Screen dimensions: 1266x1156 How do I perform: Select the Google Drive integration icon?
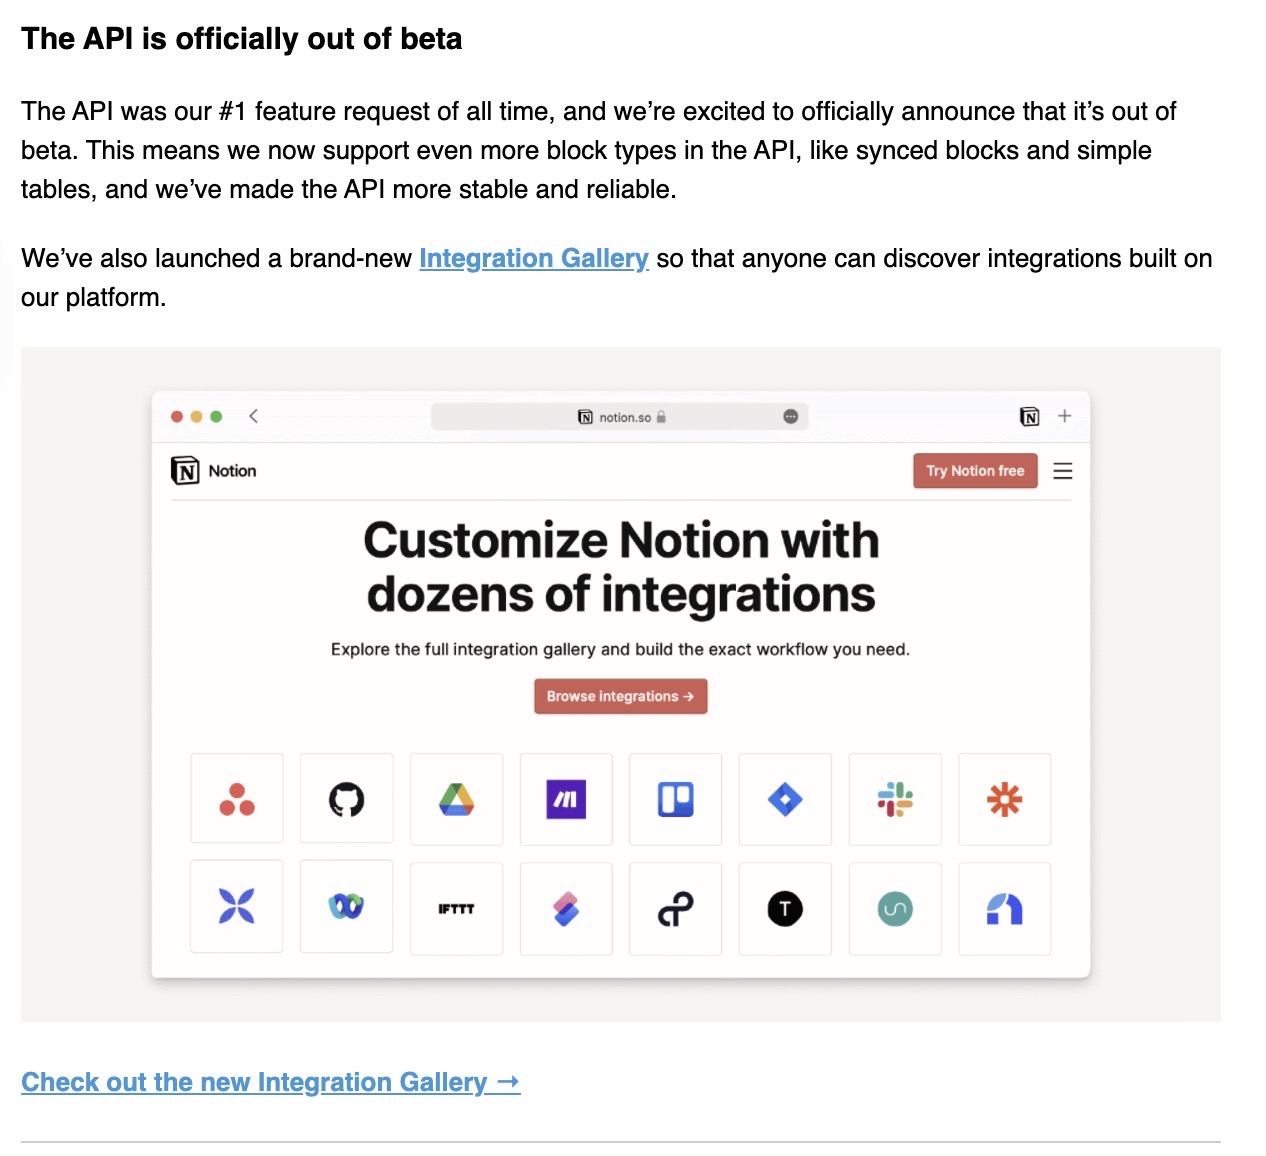pyautogui.click(x=456, y=800)
